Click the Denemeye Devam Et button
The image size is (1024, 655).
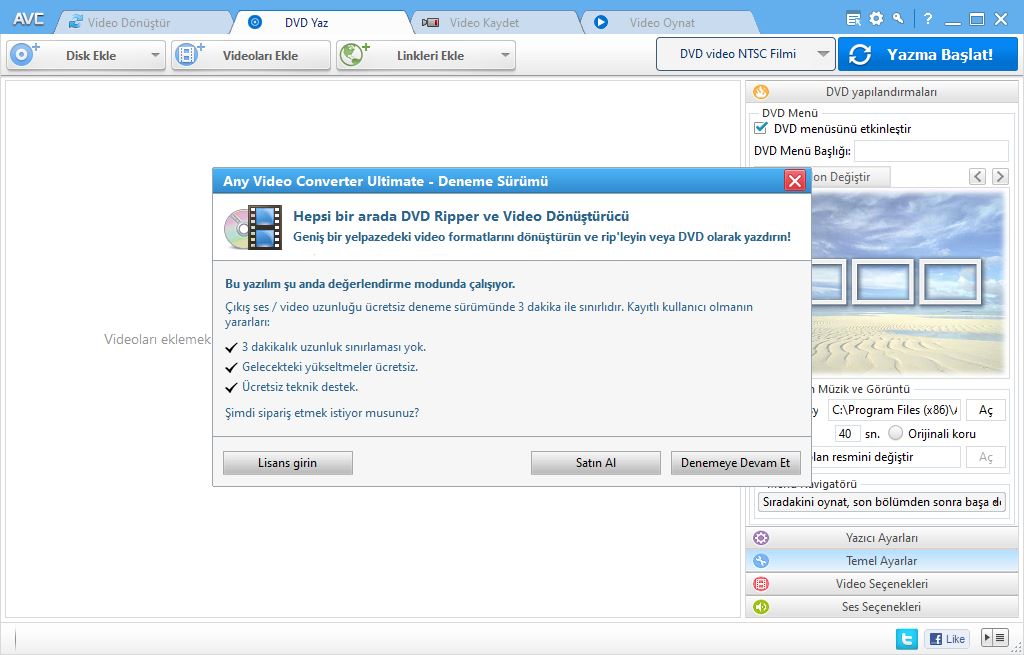point(735,463)
